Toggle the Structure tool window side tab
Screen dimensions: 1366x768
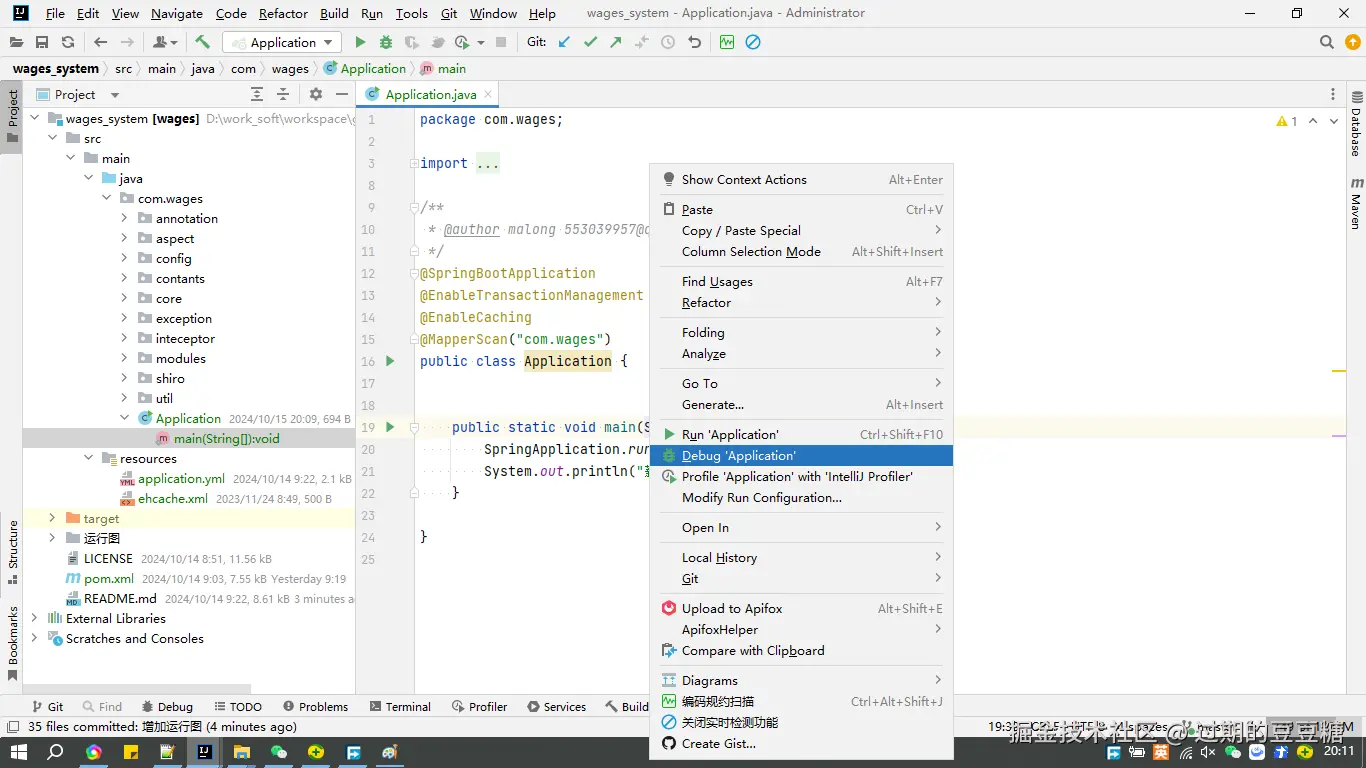[x=13, y=545]
